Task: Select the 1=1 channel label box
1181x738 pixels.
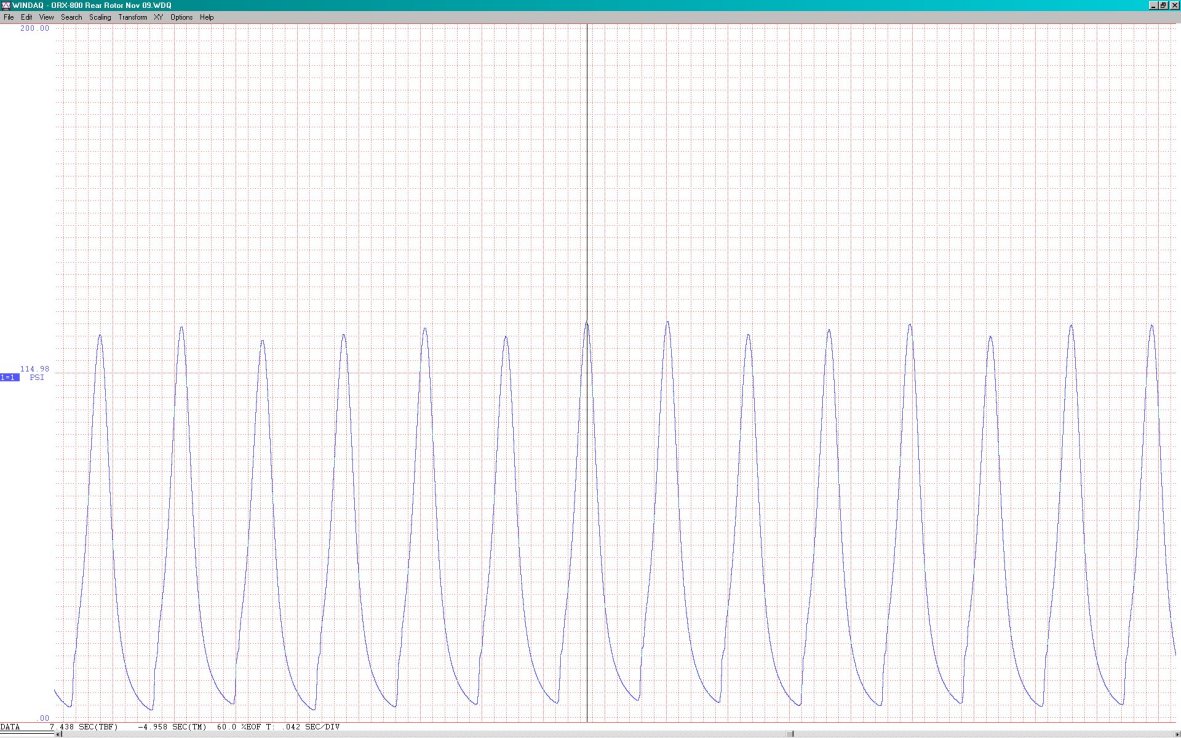Action: [x=10, y=377]
